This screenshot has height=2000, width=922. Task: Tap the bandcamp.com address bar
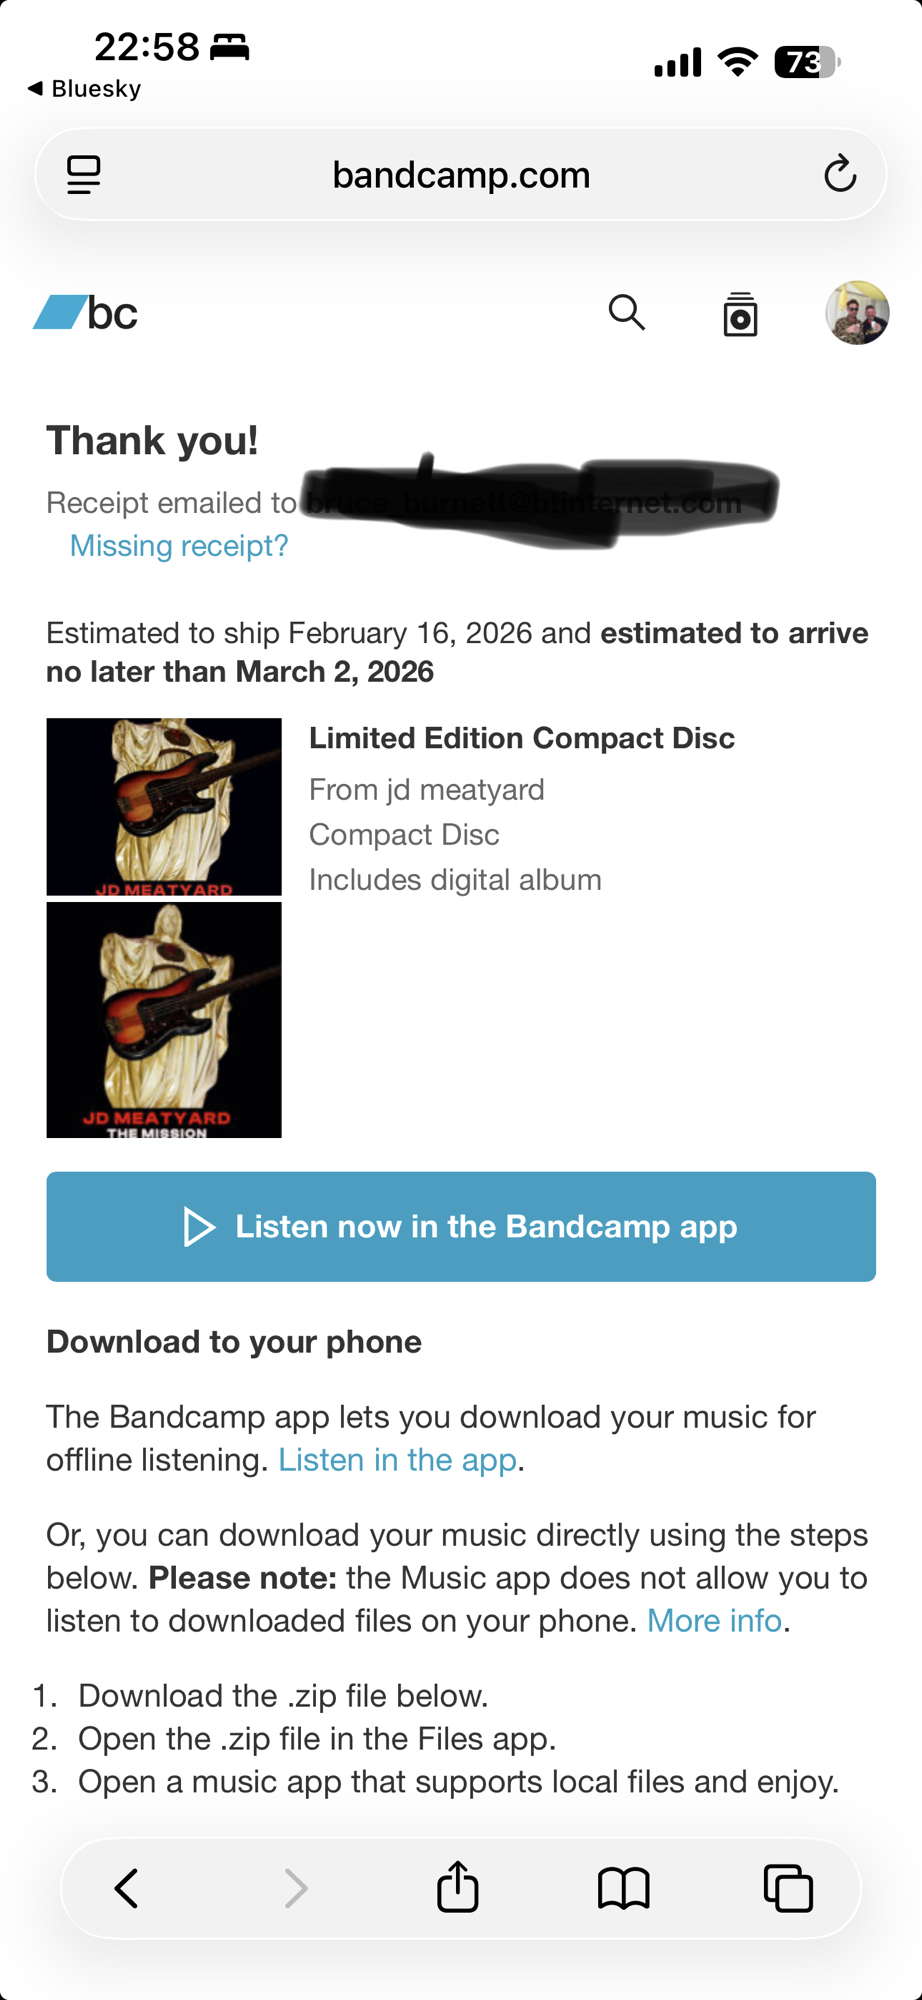(461, 175)
